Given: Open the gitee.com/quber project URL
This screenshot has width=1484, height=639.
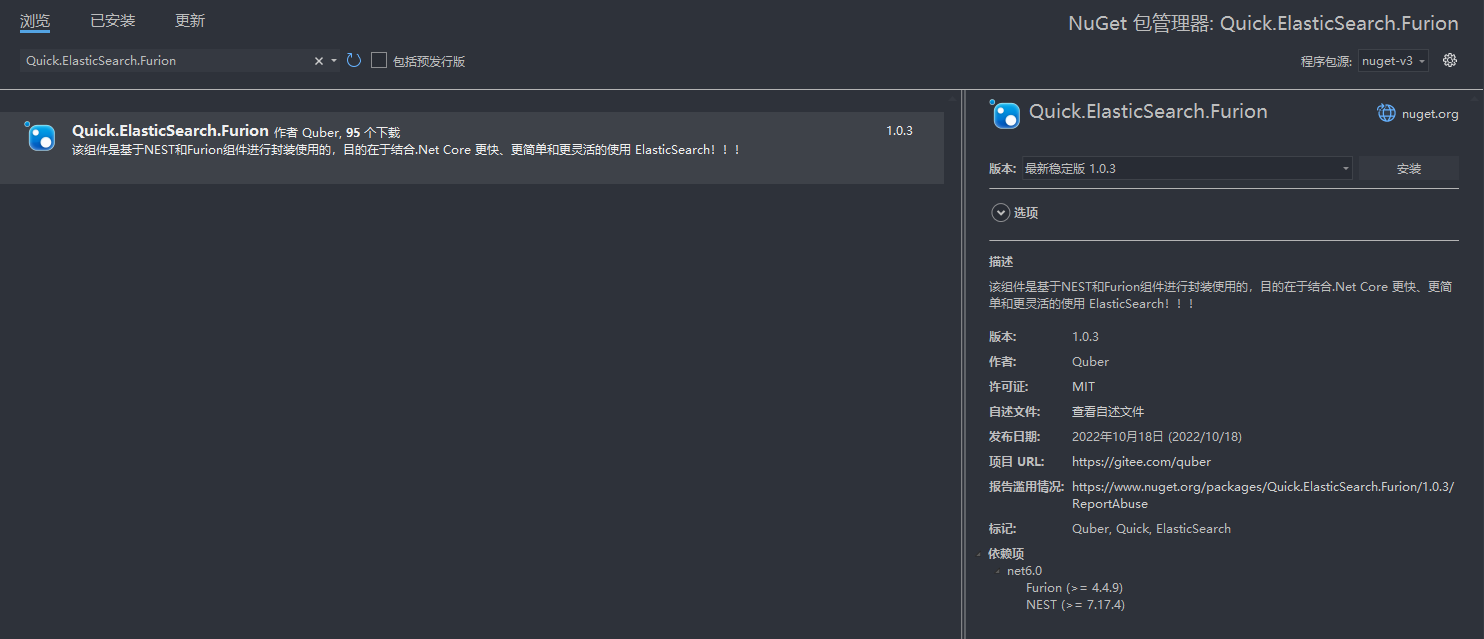Looking at the screenshot, I should (x=1141, y=461).
